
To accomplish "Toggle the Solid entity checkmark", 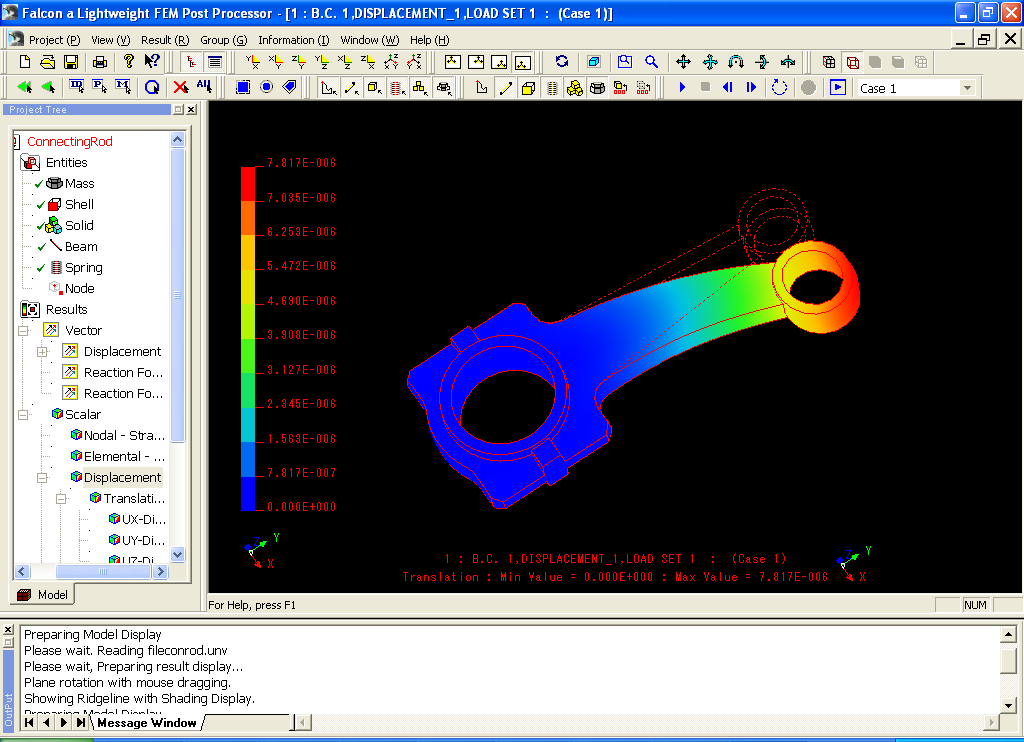I will point(39,227).
